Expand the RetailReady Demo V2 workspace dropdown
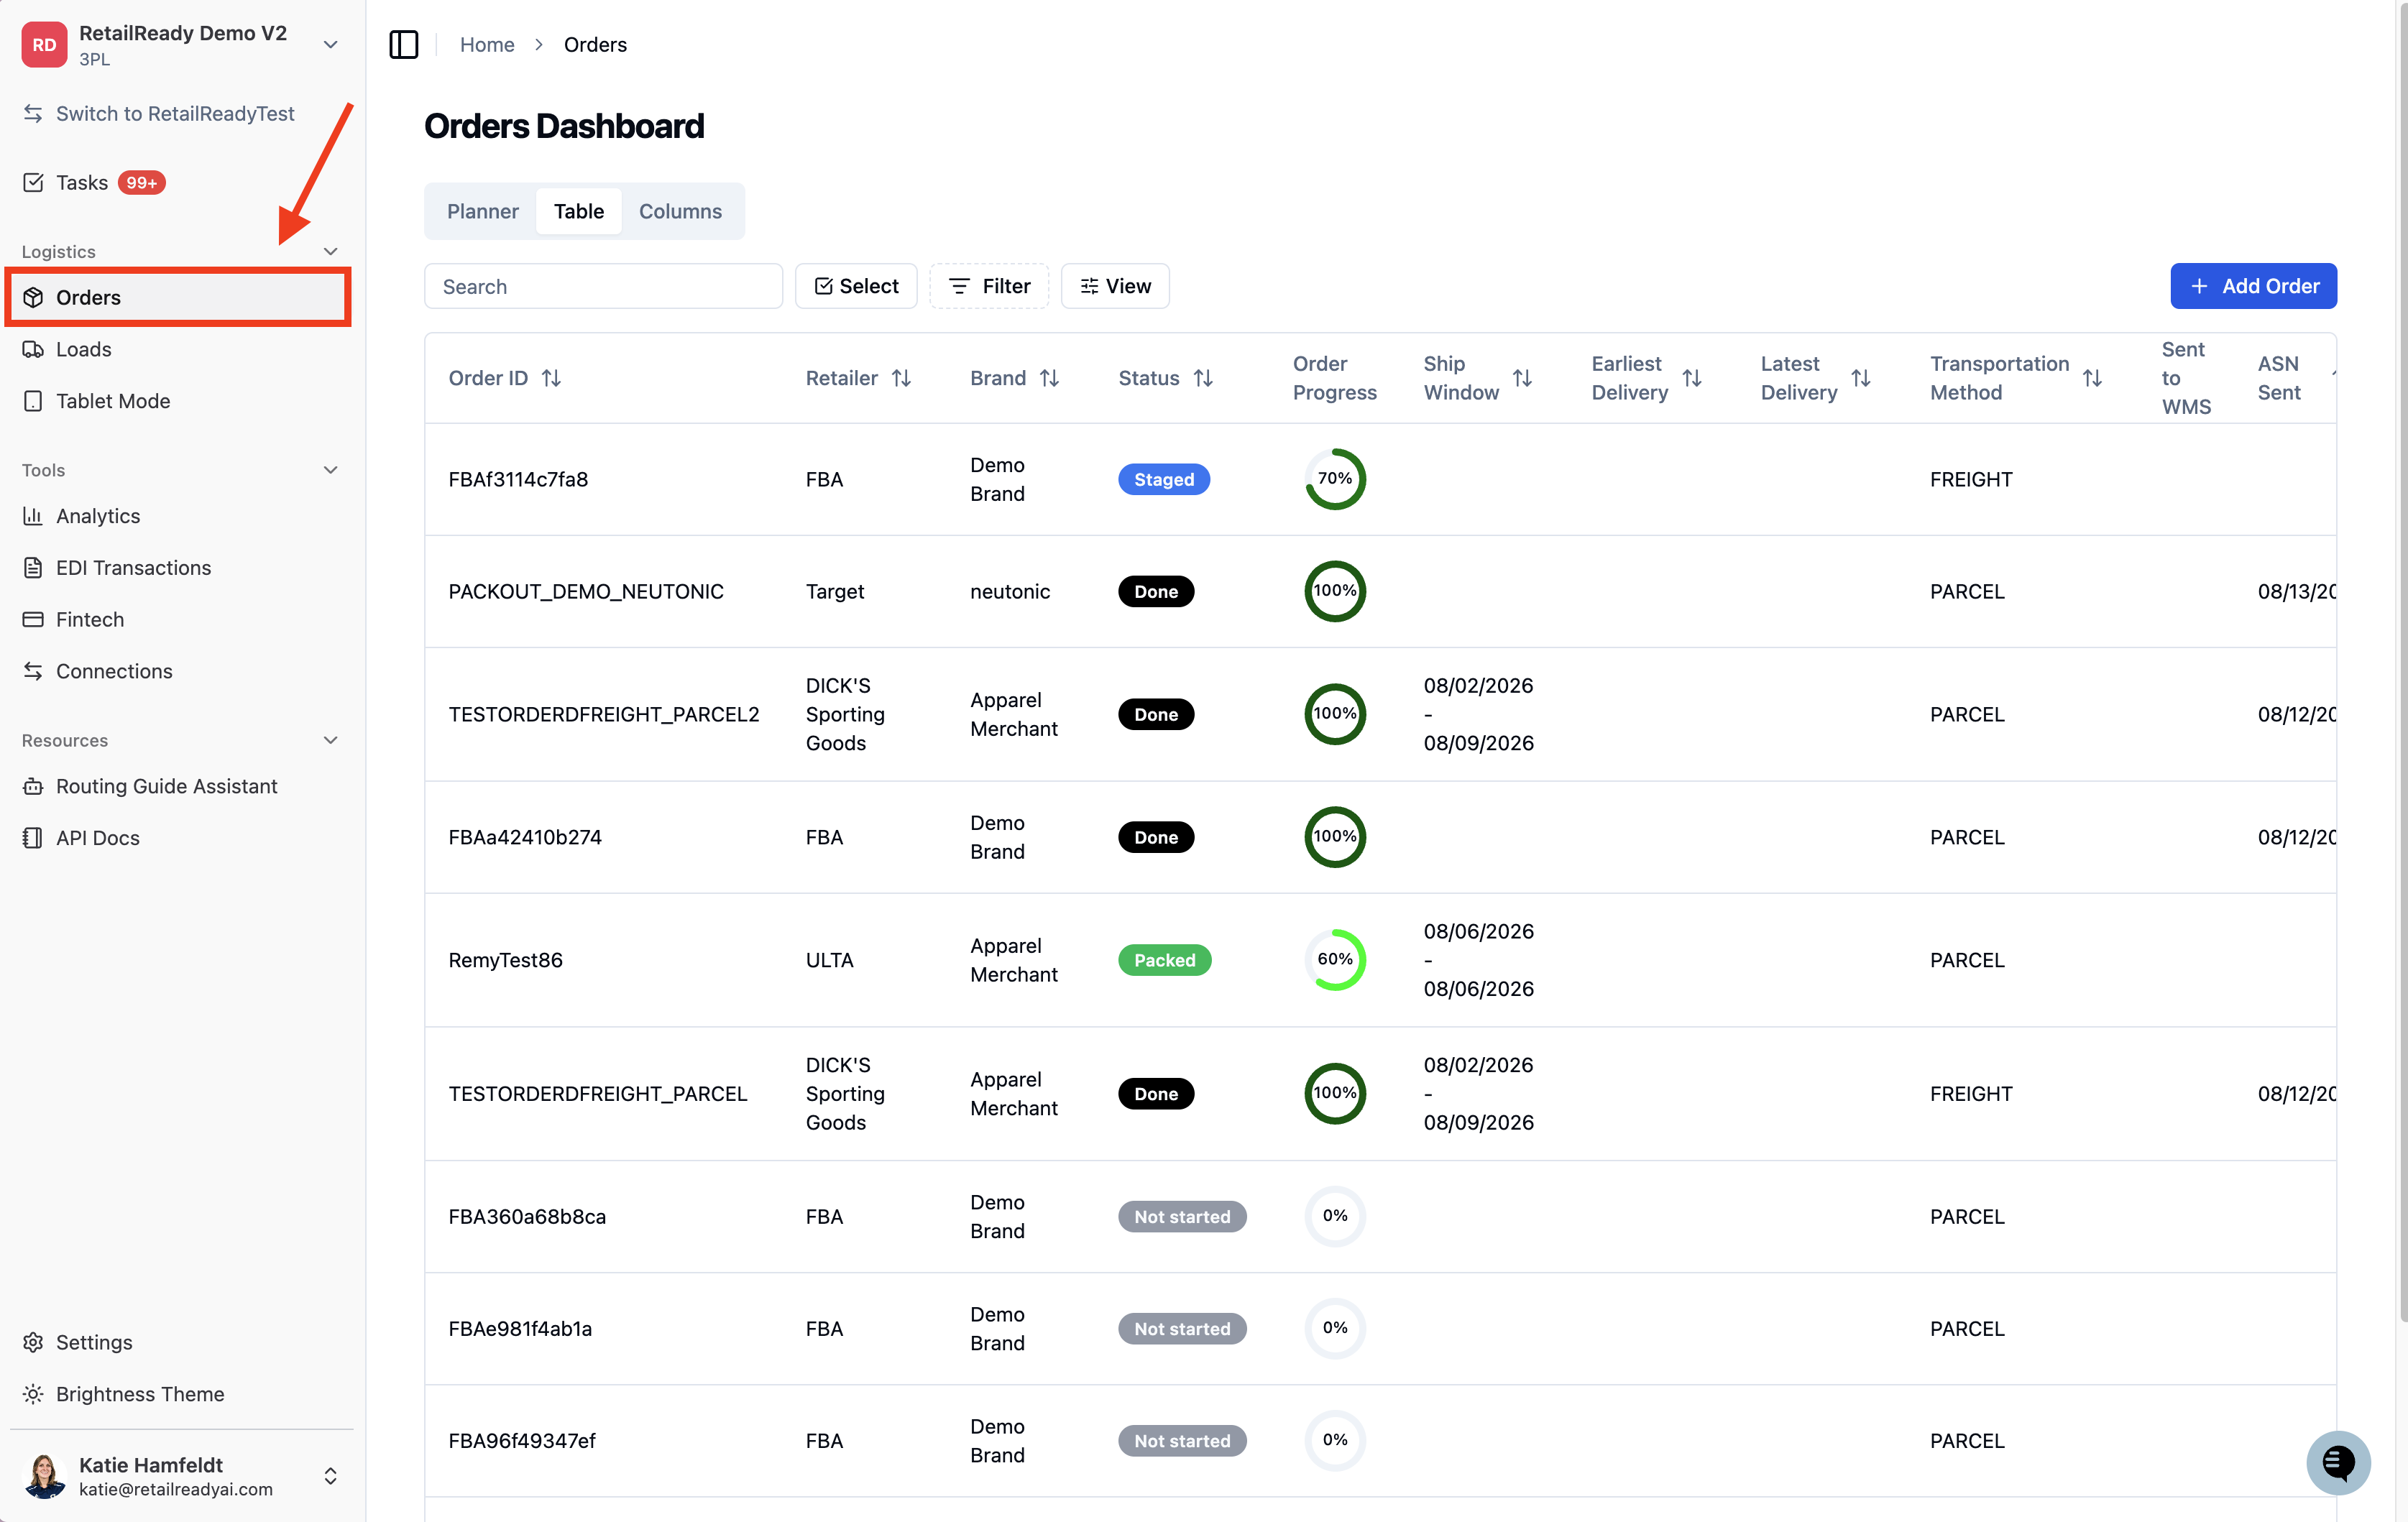Image resolution: width=2408 pixels, height=1522 pixels. tap(331, 44)
